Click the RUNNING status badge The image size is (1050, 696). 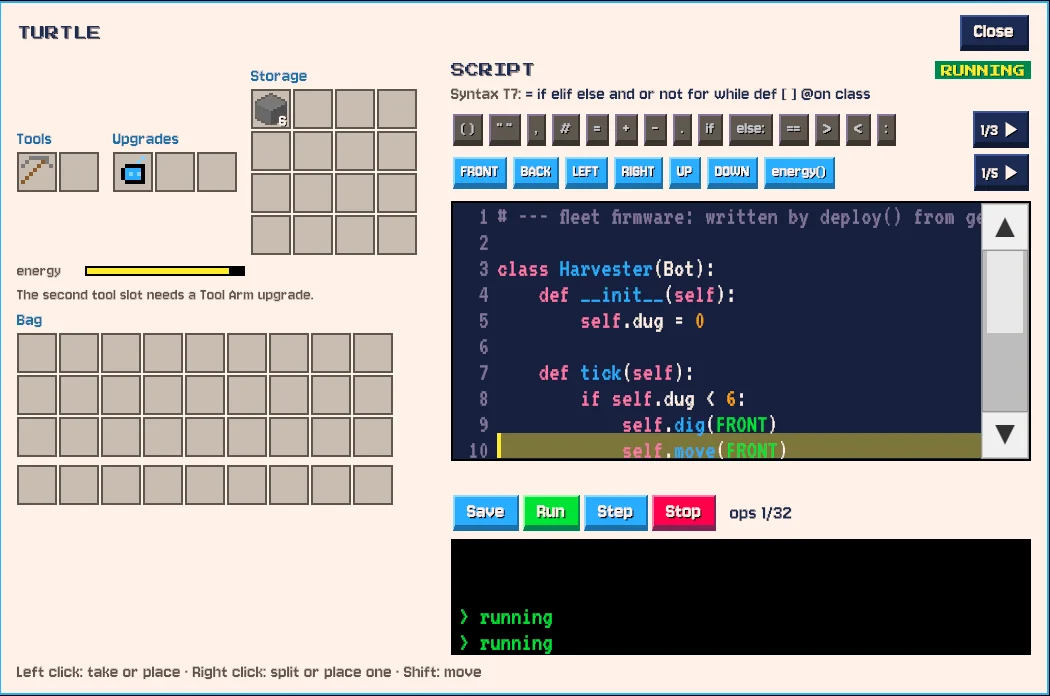pyautogui.click(x=982, y=70)
